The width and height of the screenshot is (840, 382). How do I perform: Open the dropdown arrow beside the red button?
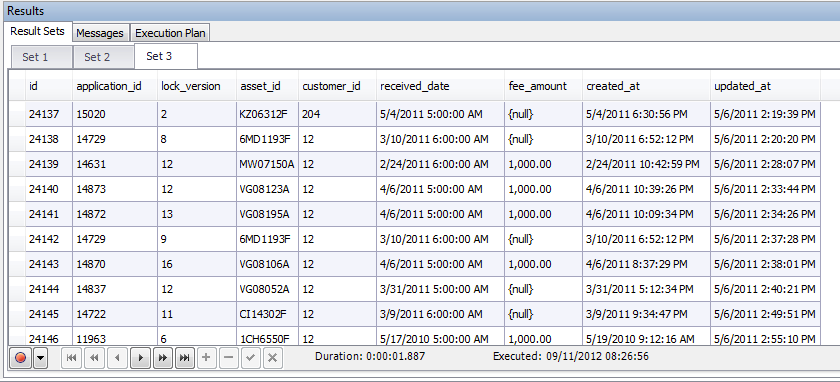[x=41, y=358]
